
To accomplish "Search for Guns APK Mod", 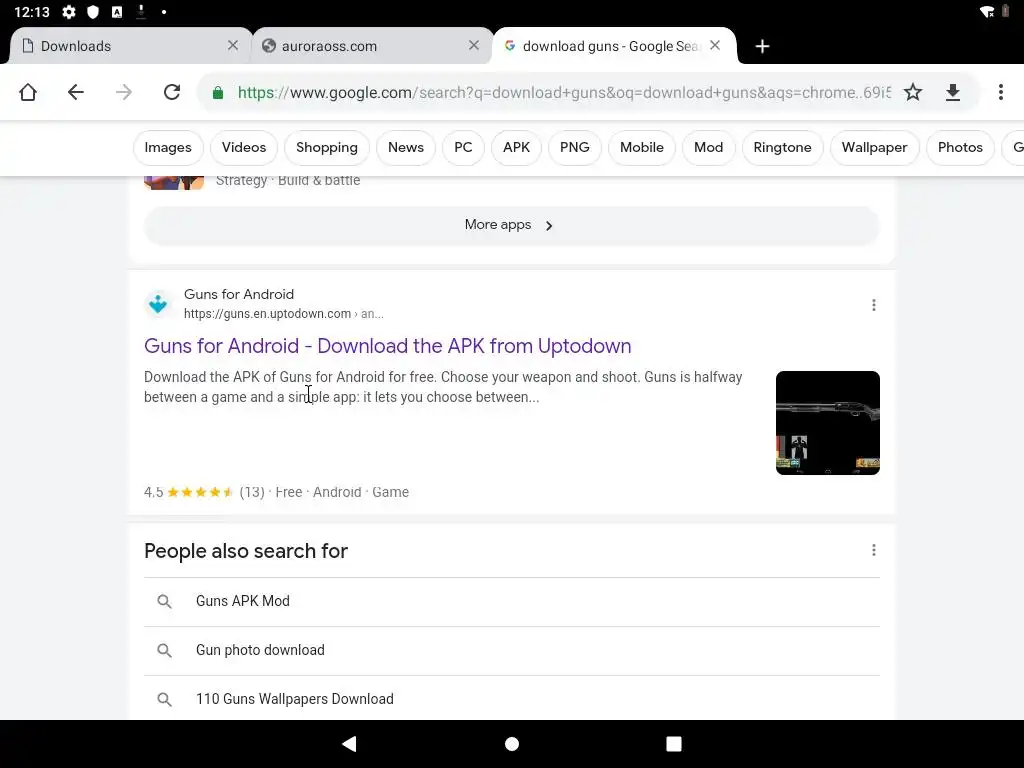I will point(511,601).
